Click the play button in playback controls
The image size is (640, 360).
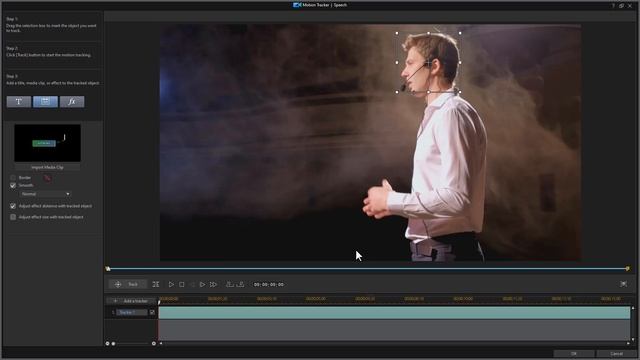(x=171, y=284)
